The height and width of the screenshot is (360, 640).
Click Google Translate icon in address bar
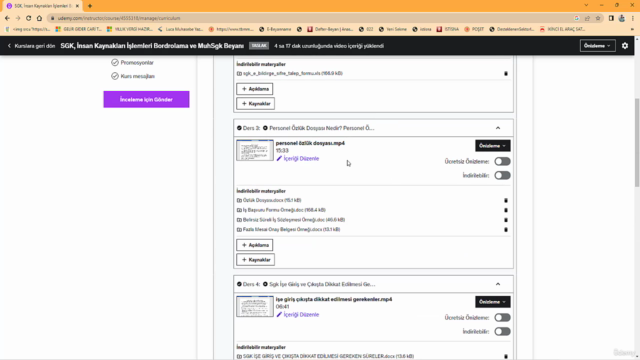click(x=577, y=18)
